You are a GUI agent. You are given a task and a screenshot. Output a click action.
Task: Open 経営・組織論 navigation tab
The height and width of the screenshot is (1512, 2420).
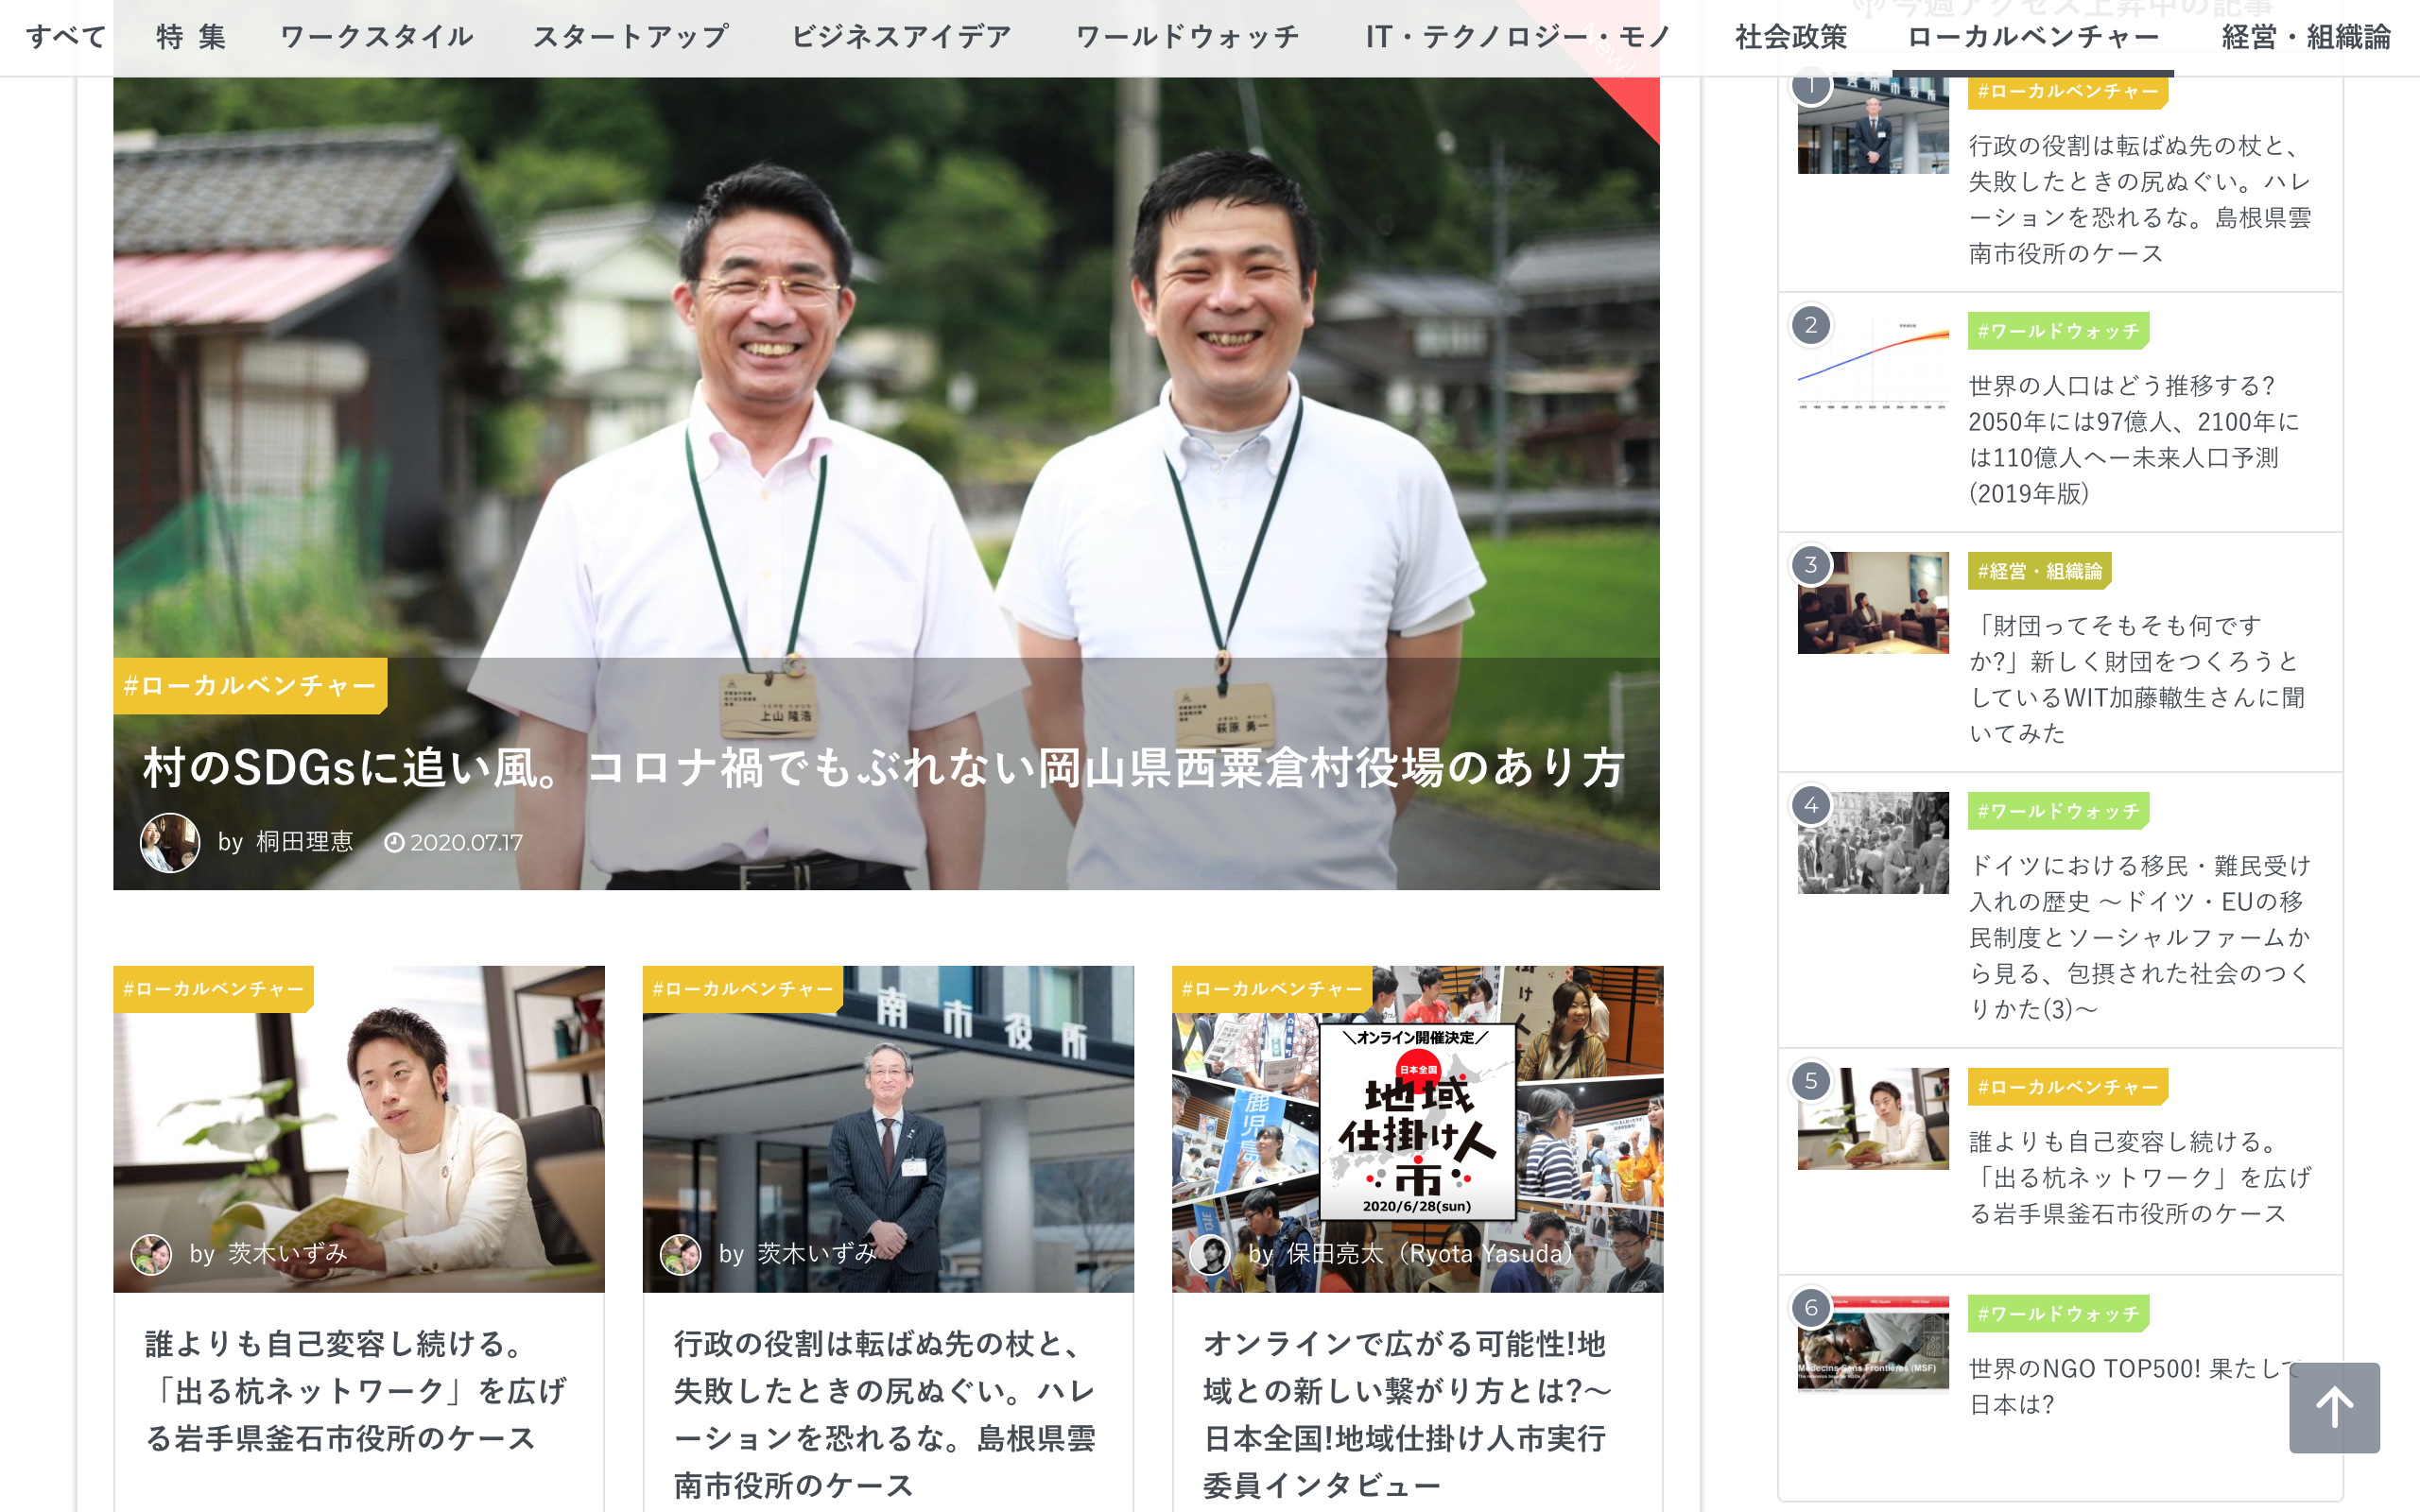(x=2306, y=37)
